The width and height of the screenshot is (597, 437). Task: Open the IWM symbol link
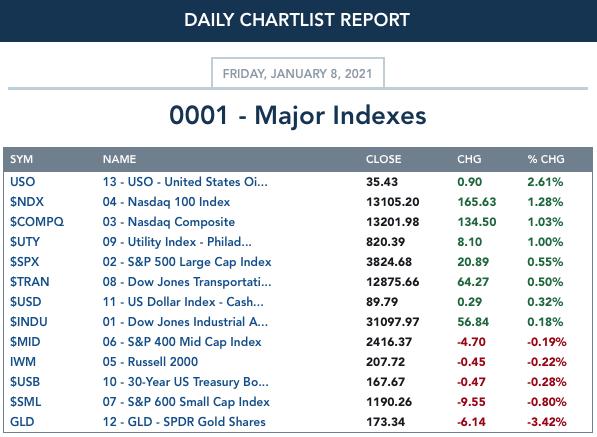coord(23,362)
